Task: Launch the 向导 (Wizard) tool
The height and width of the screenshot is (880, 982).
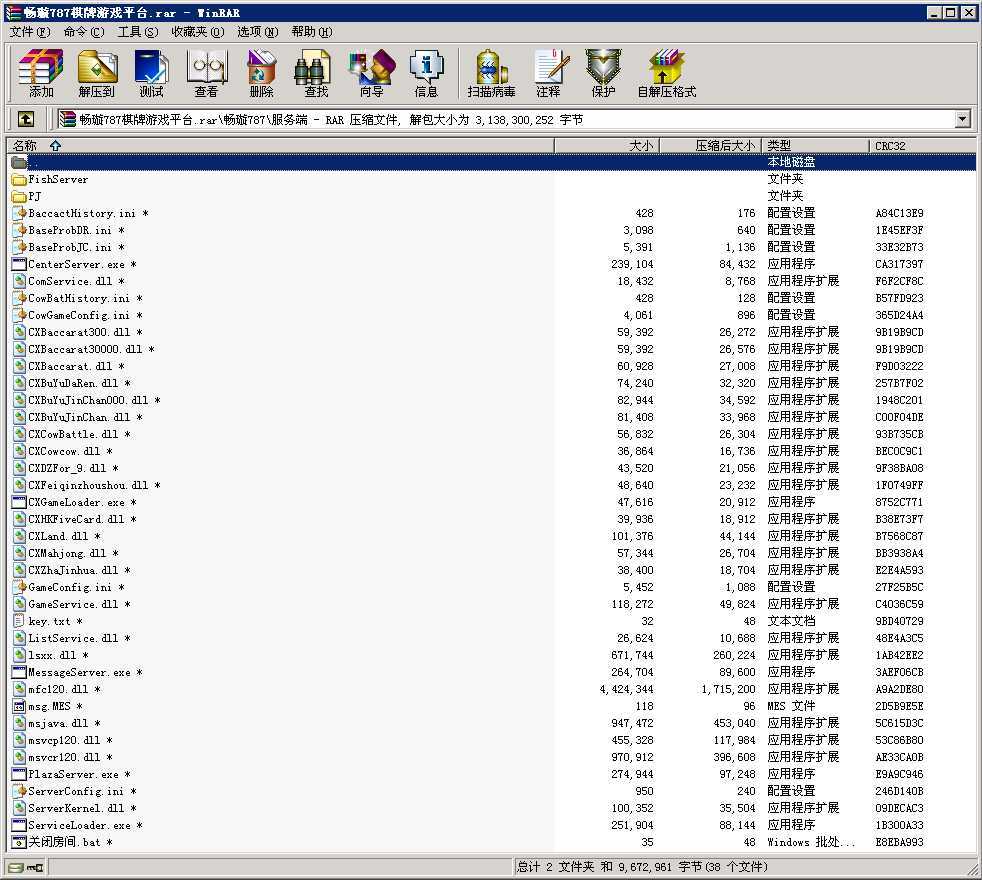Action: [x=371, y=74]
